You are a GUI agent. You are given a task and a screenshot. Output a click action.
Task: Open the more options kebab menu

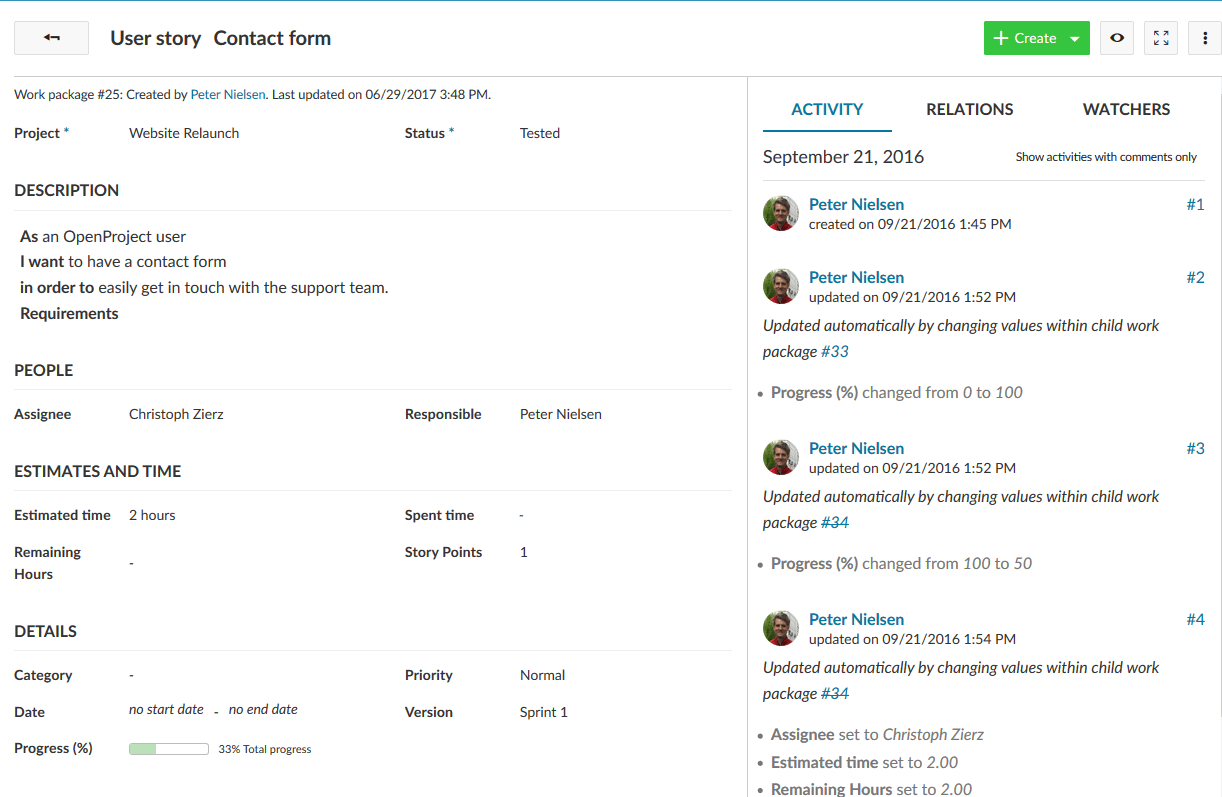click(1204, 37)
